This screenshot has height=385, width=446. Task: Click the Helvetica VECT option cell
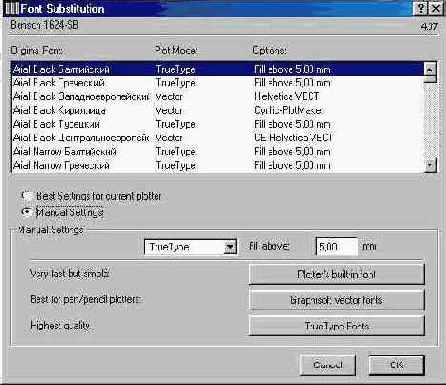coord(286,97)
